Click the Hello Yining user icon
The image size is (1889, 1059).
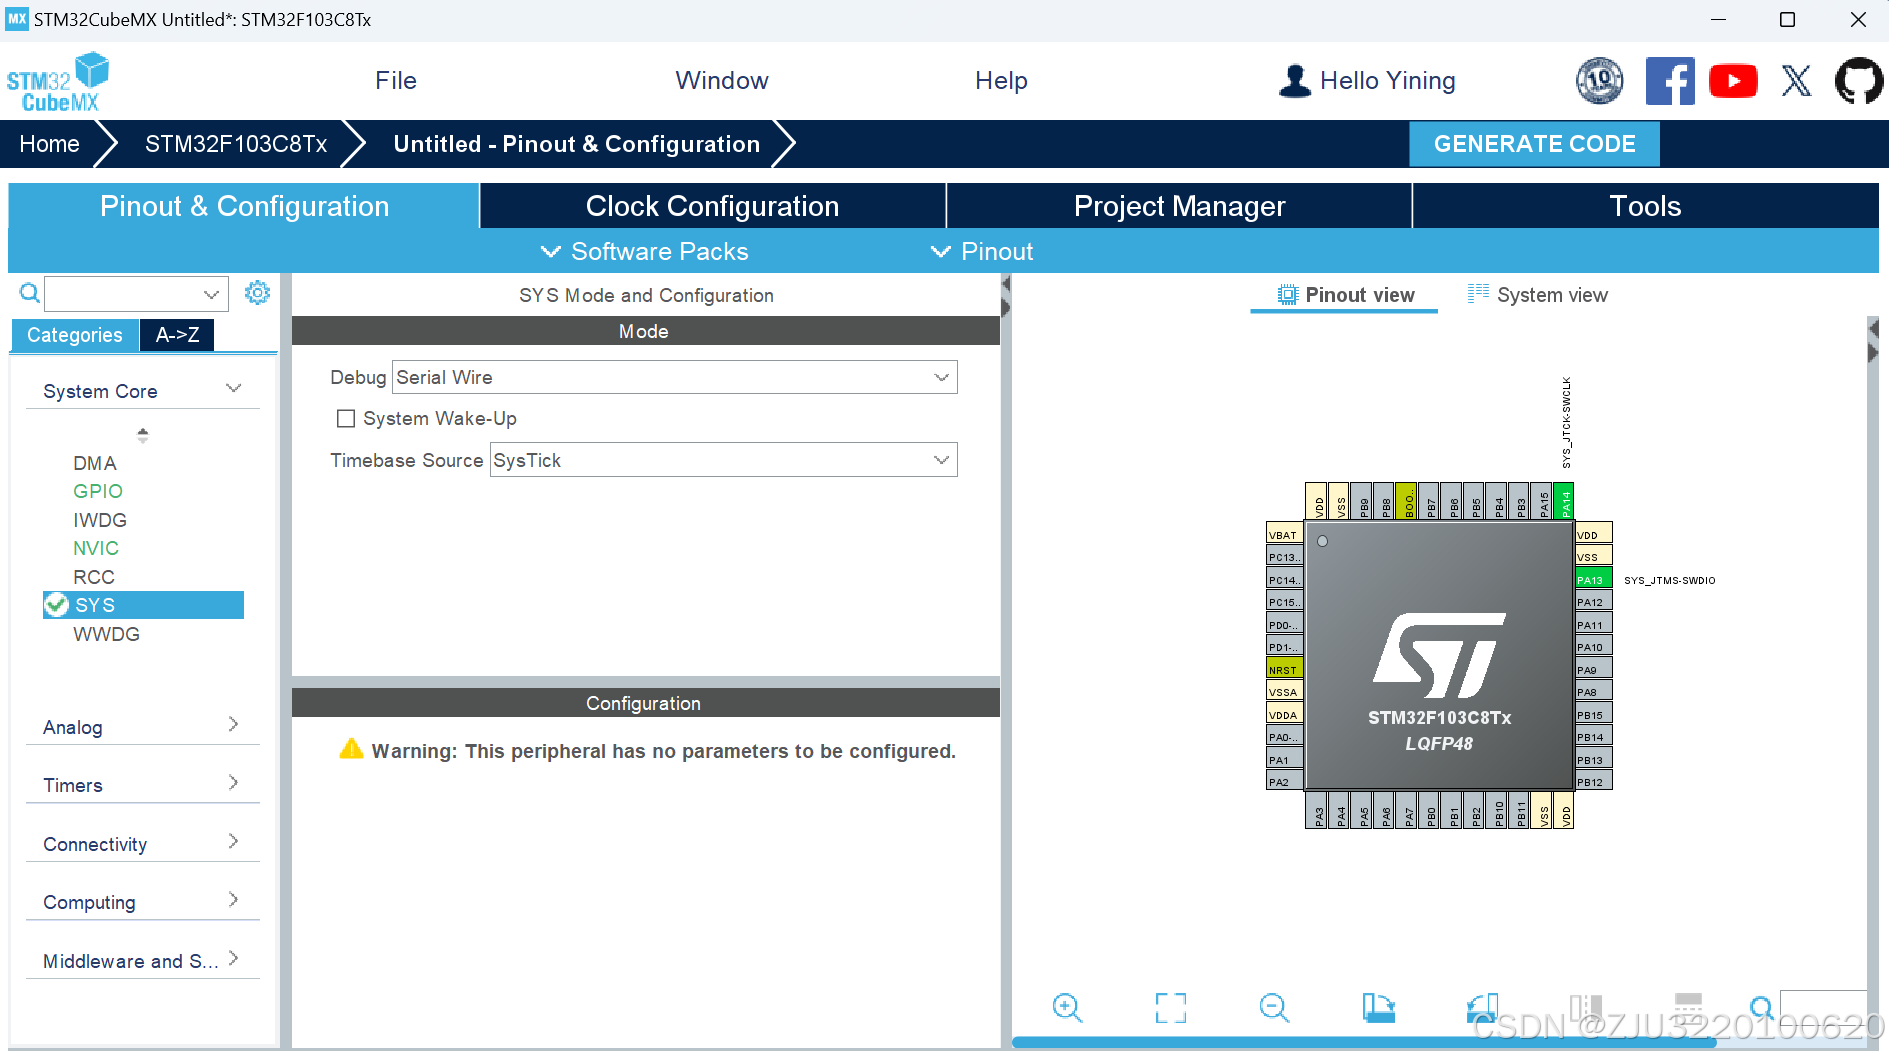(x=1294, y=81)
